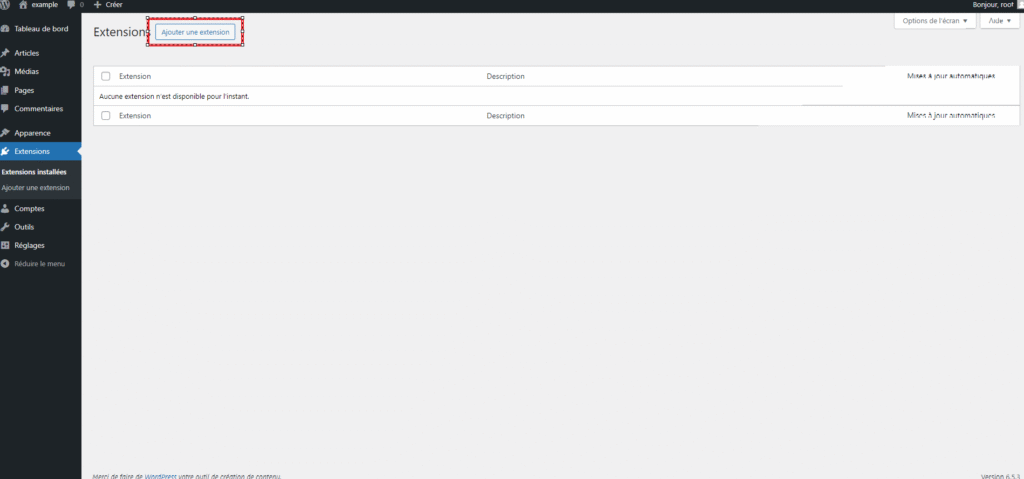Check the bottom select-all Extension checkbox
The image size is (1024, 479).
[x=106, y=116]
